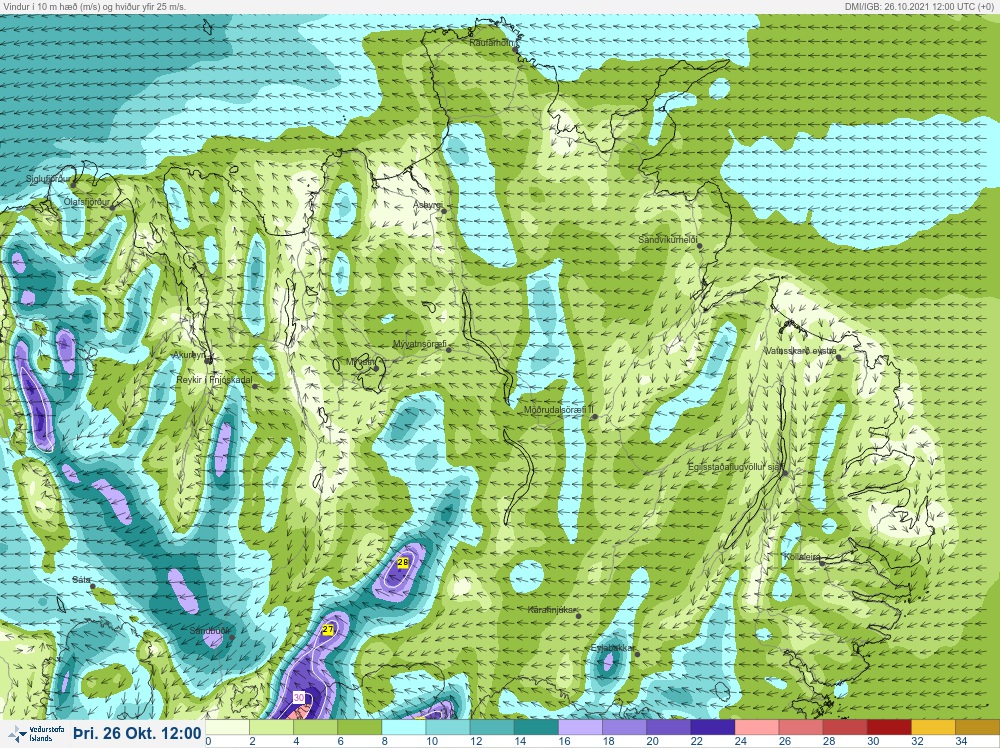Click the 2–4 m/s legend swatch
The image size is (1000, 748).
tap(271, 728)
